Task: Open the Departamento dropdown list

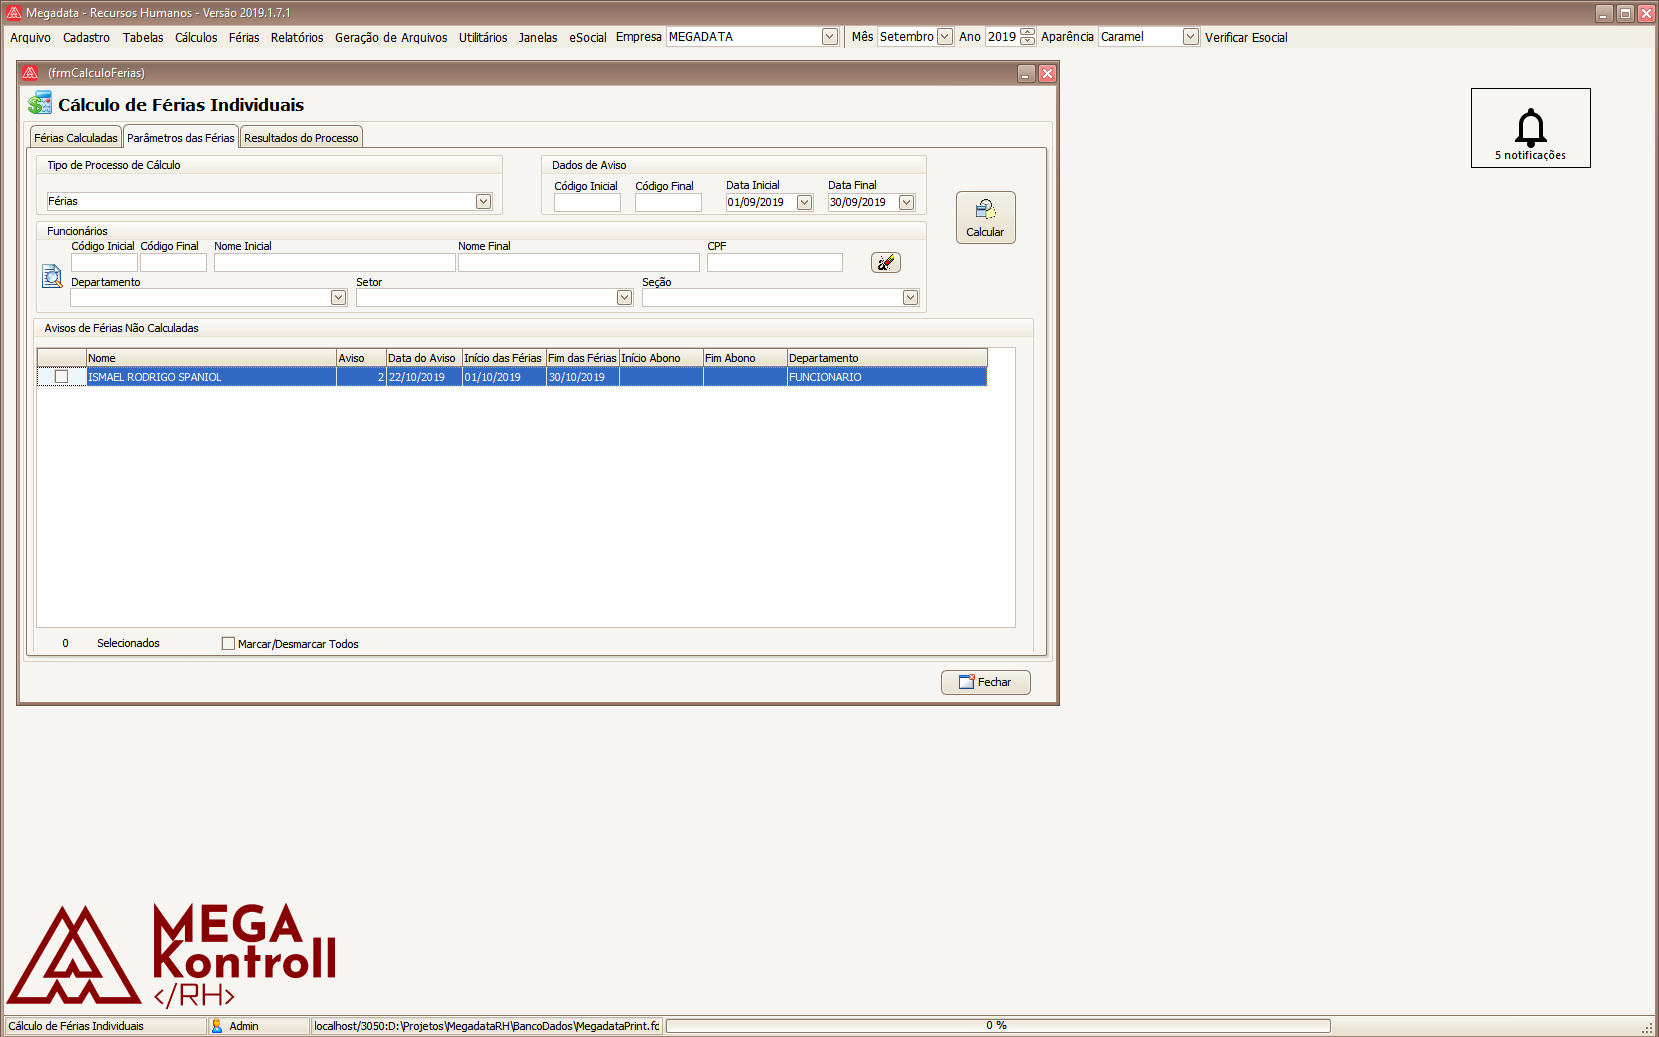Action: pyautogui.click(x=338, y=298)
